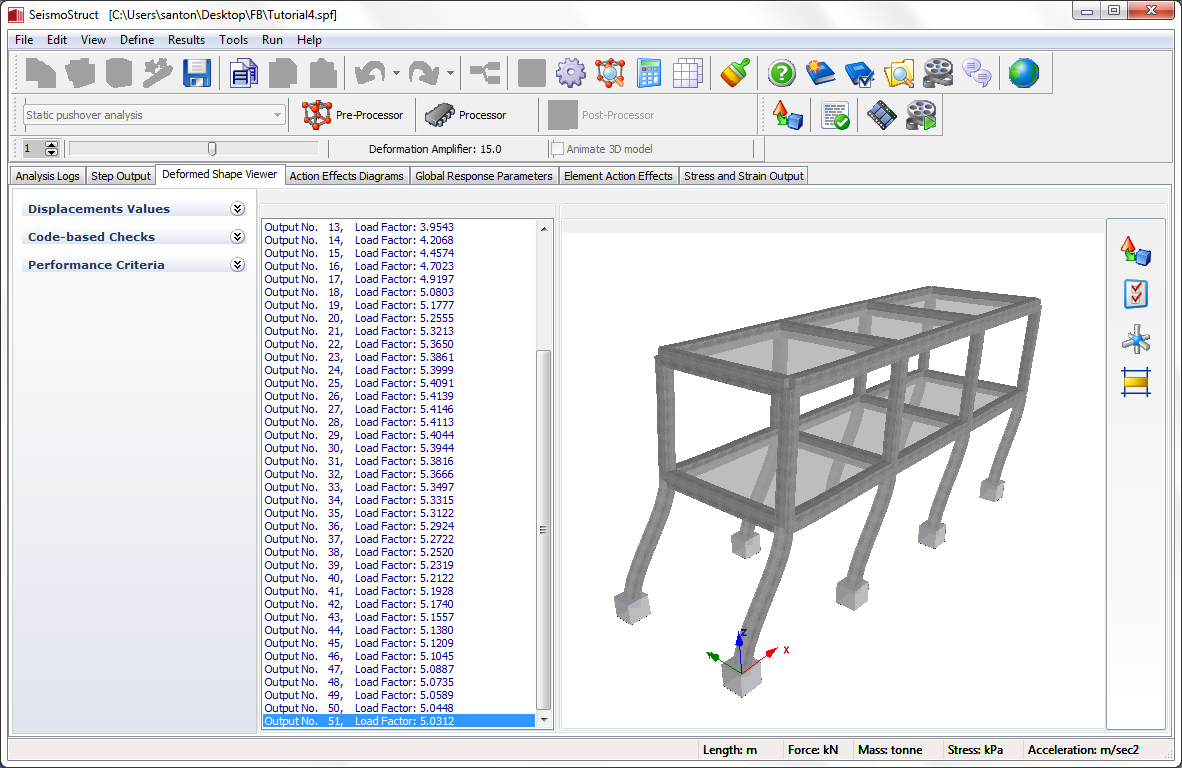The width and height of the screenshot is (1182, 768).
Task: Click the calculator icon in the toolbar
Action: coord(649,73)
